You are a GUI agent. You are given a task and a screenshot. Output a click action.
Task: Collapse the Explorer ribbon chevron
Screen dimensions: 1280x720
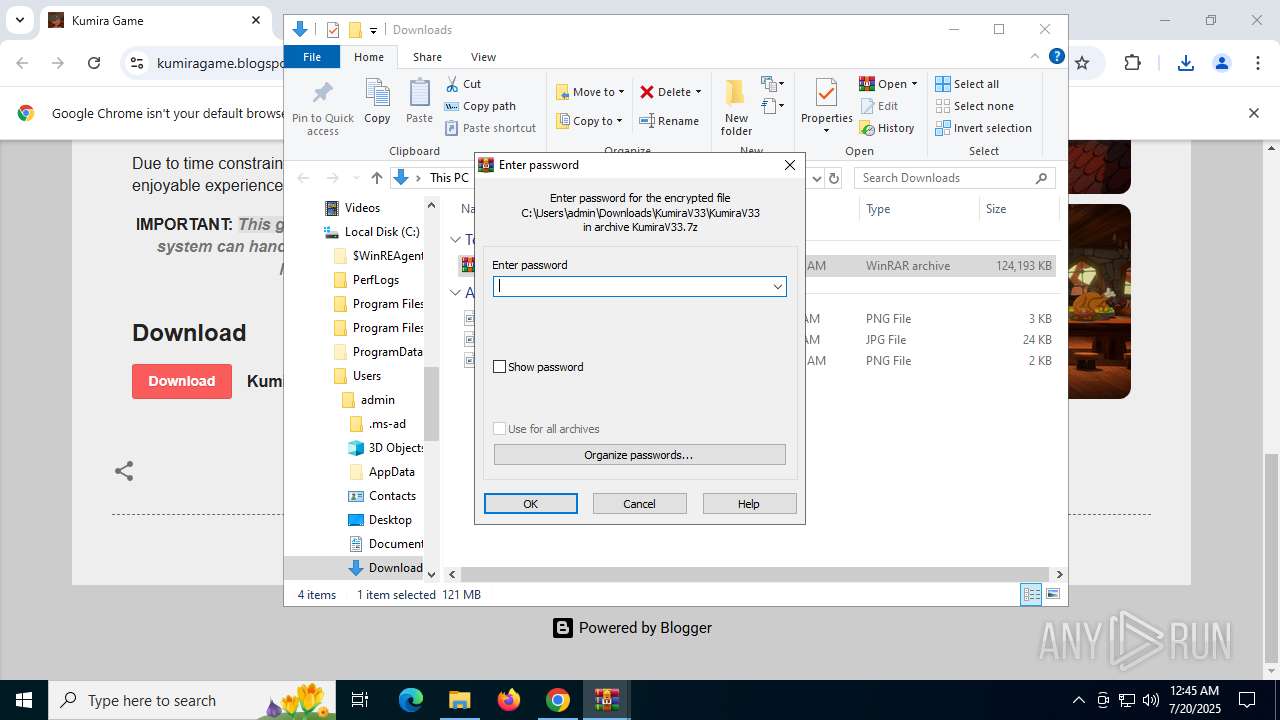point(1035,56)
